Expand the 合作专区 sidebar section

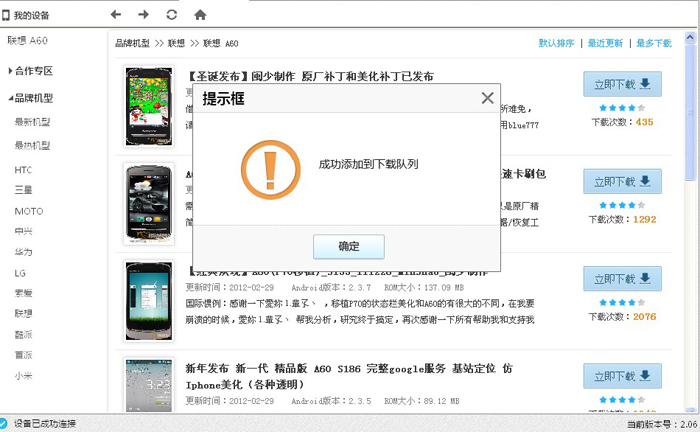click(30, 71)
